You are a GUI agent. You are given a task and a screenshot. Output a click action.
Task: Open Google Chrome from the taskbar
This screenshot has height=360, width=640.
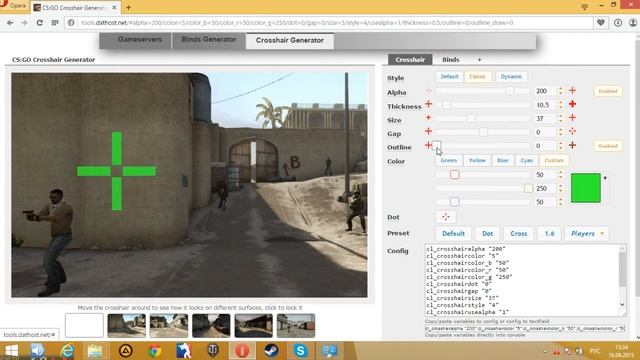click(x=155, y=351)
